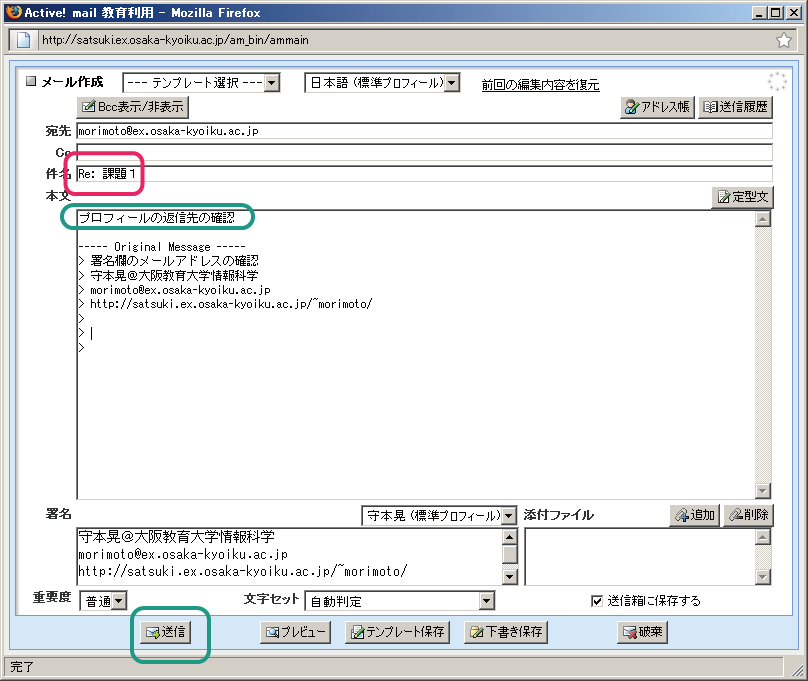The width and height of the screenshot is (808, 681).
Task: Toggle Bcc表示/非表示 button
Action: pyautogui.click(x=132, y=107)
